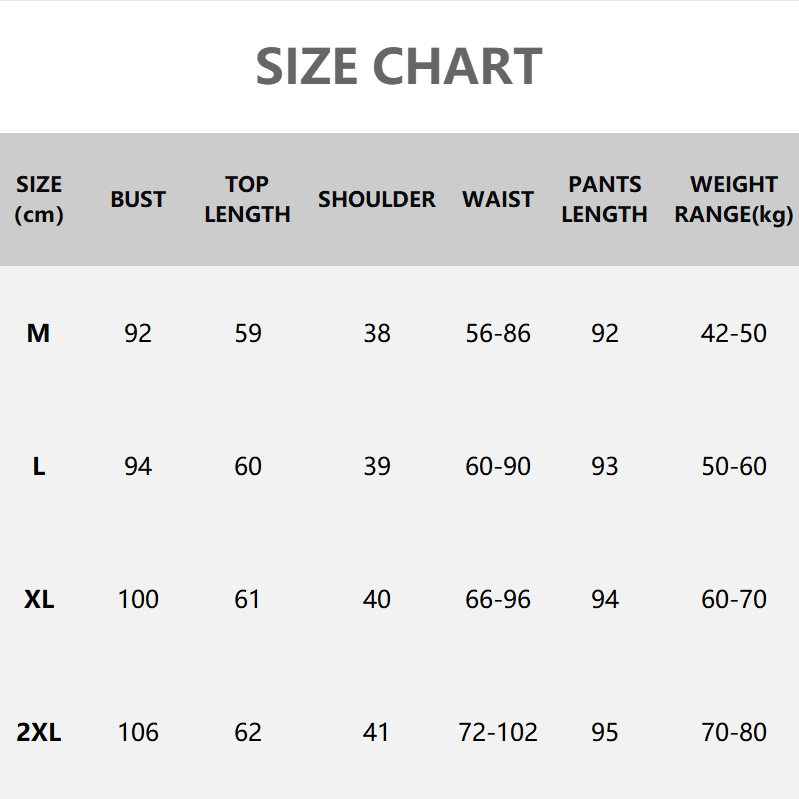The height and width of the screenshot is (799, 799).
Task: Select the L size row label
Action: click(x=39, y=466)
